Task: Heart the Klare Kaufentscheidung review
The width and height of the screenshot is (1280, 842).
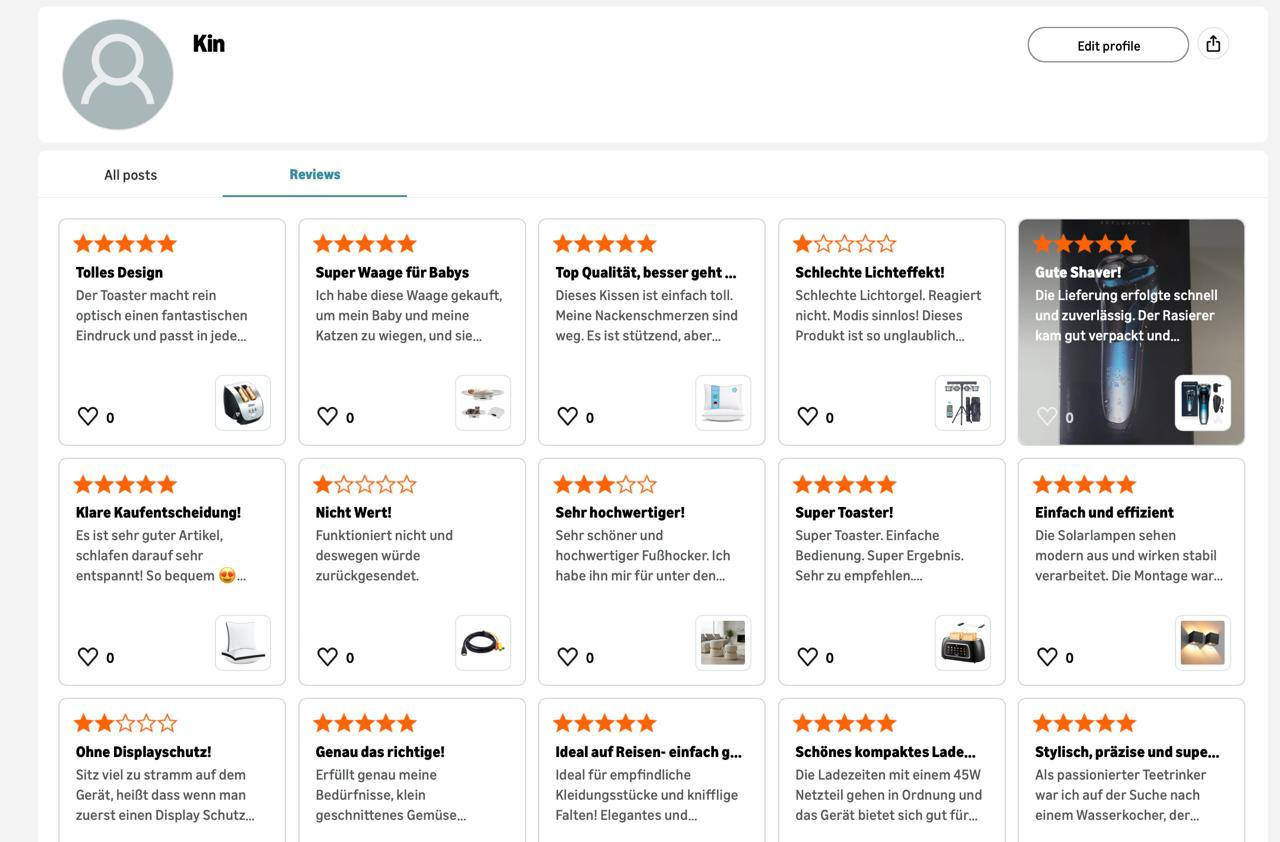Action: point(88,657)
